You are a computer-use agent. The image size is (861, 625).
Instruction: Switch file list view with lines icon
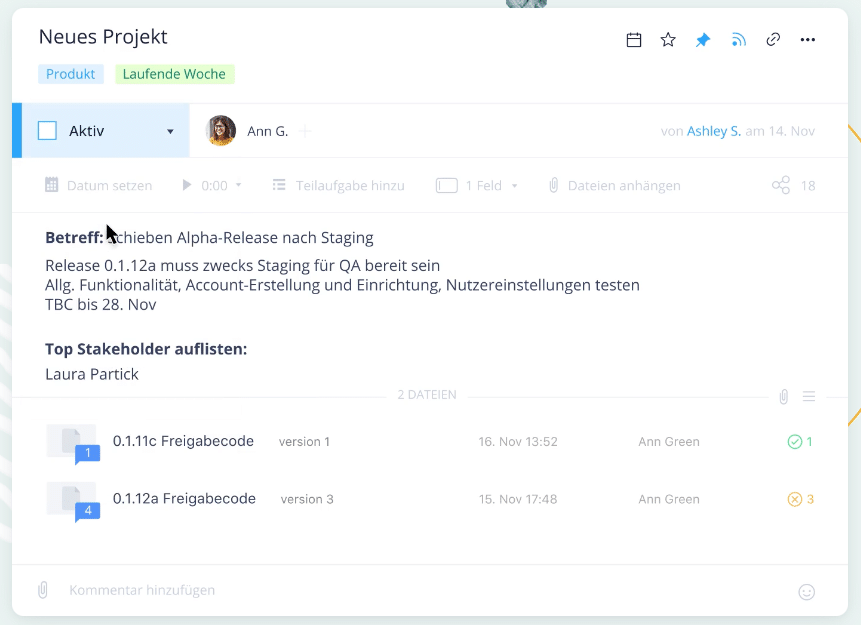click(x=809, y=396)
